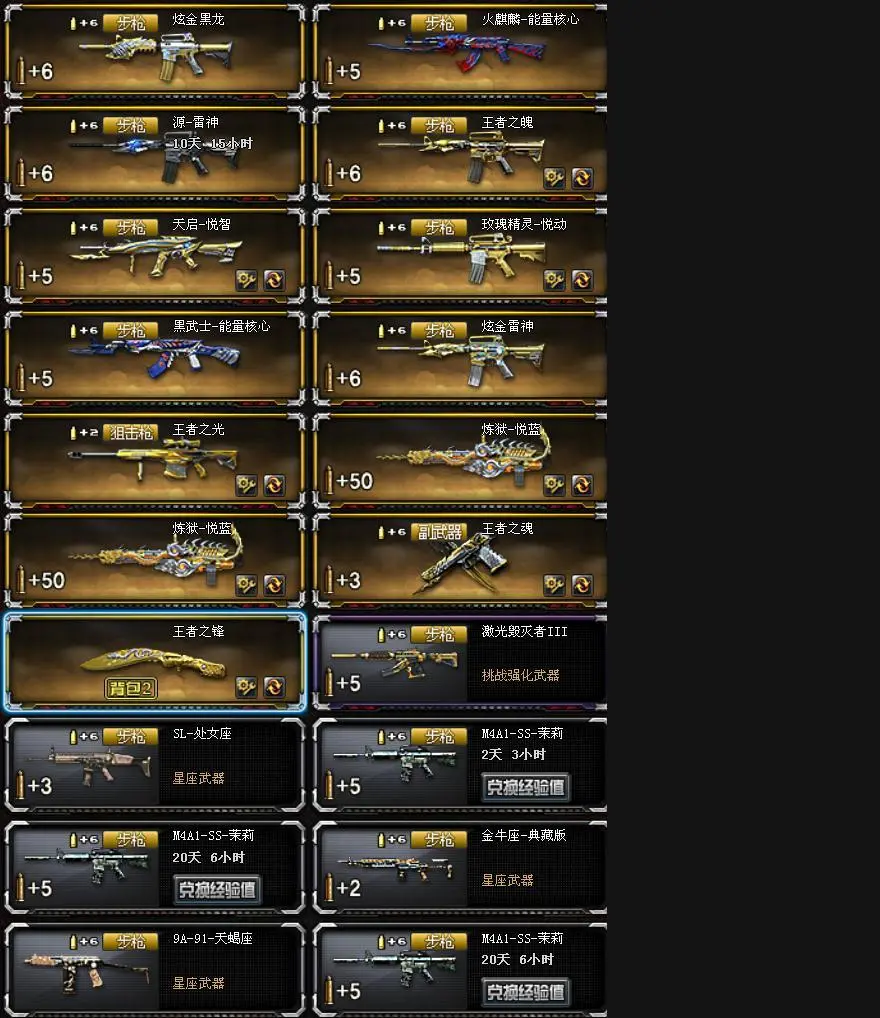Click swap arrows icon on 王者之锋 knife card
The width and height of the screenshot is (880, 1018).
click(x=274, y=687)
